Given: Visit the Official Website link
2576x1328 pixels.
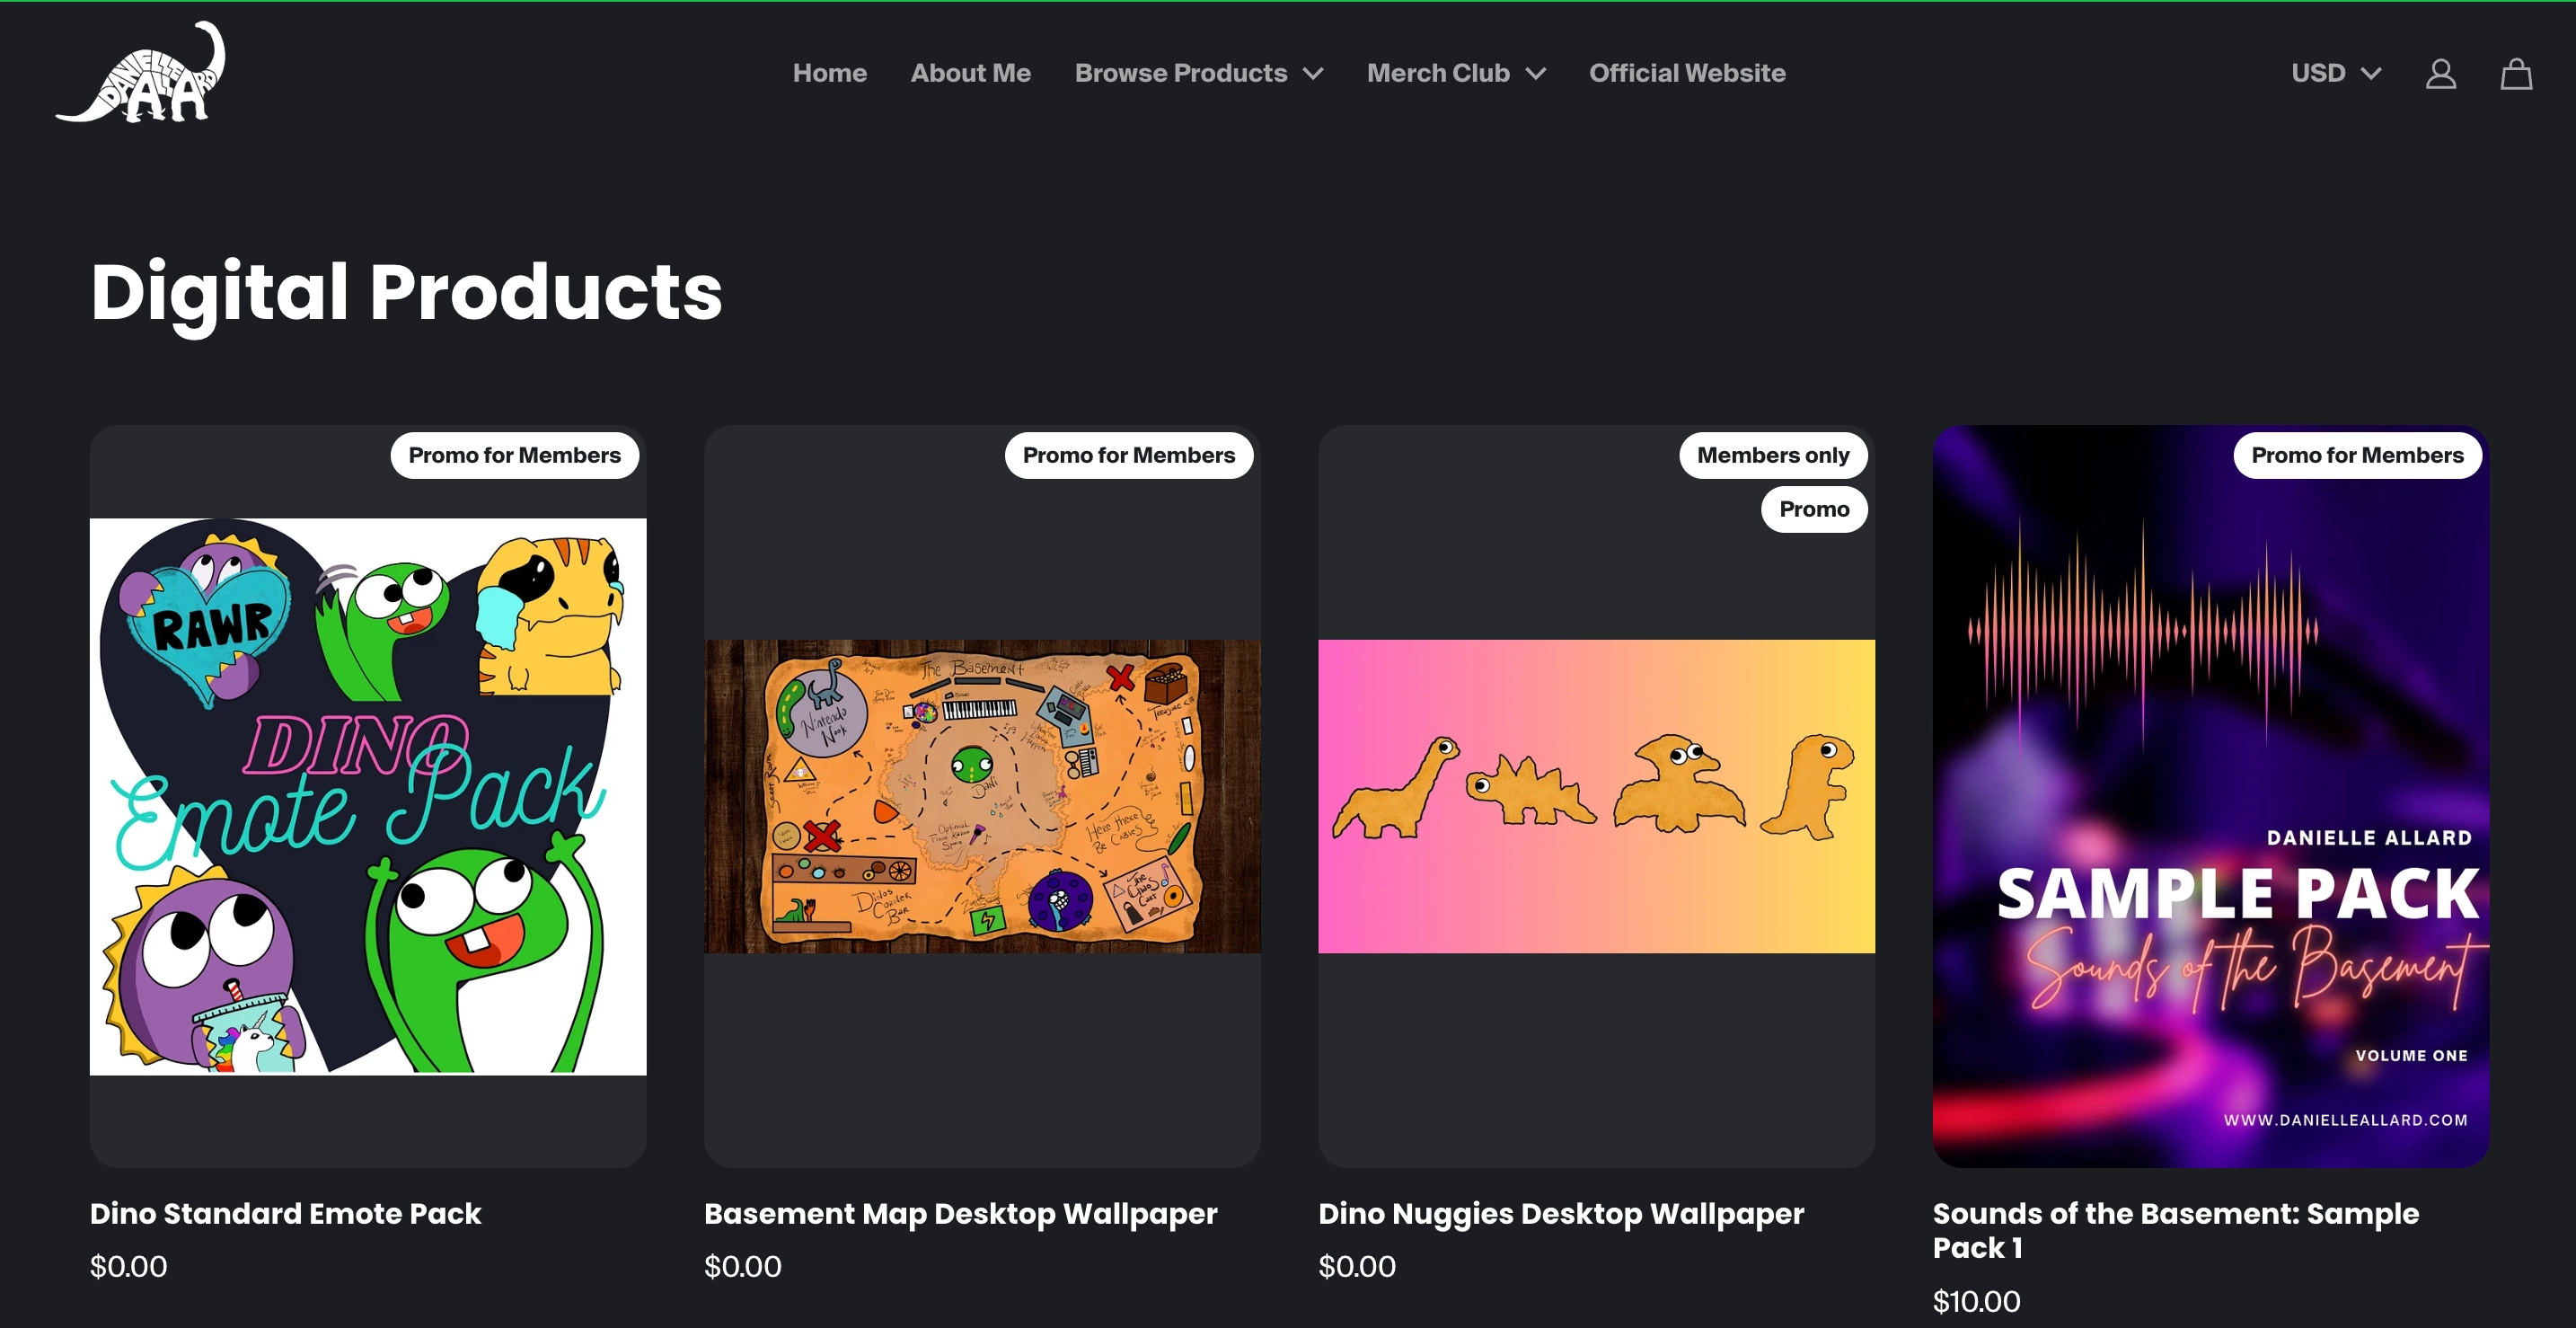Looking at the screenshot, I should tap(1686, 73).
